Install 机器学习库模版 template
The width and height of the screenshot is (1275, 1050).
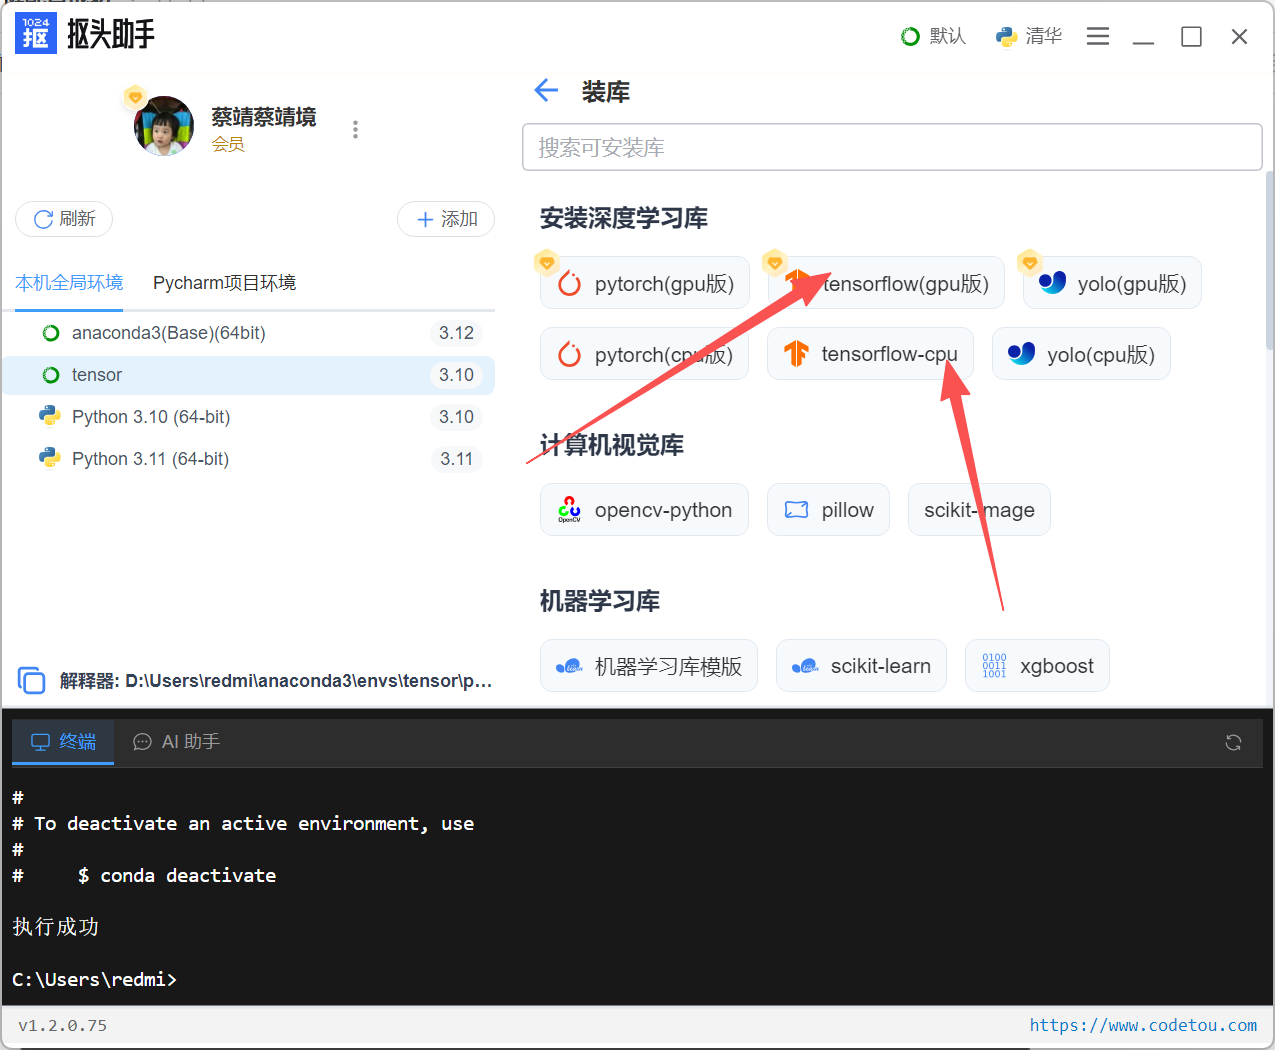[649, 666]
